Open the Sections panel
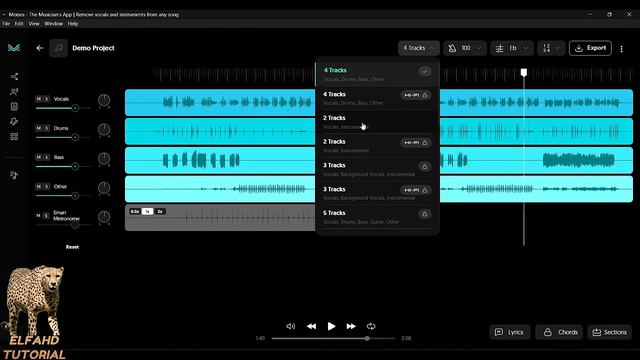Image resolution: width=640 pixels, height=360 pixels. (609, 332)
